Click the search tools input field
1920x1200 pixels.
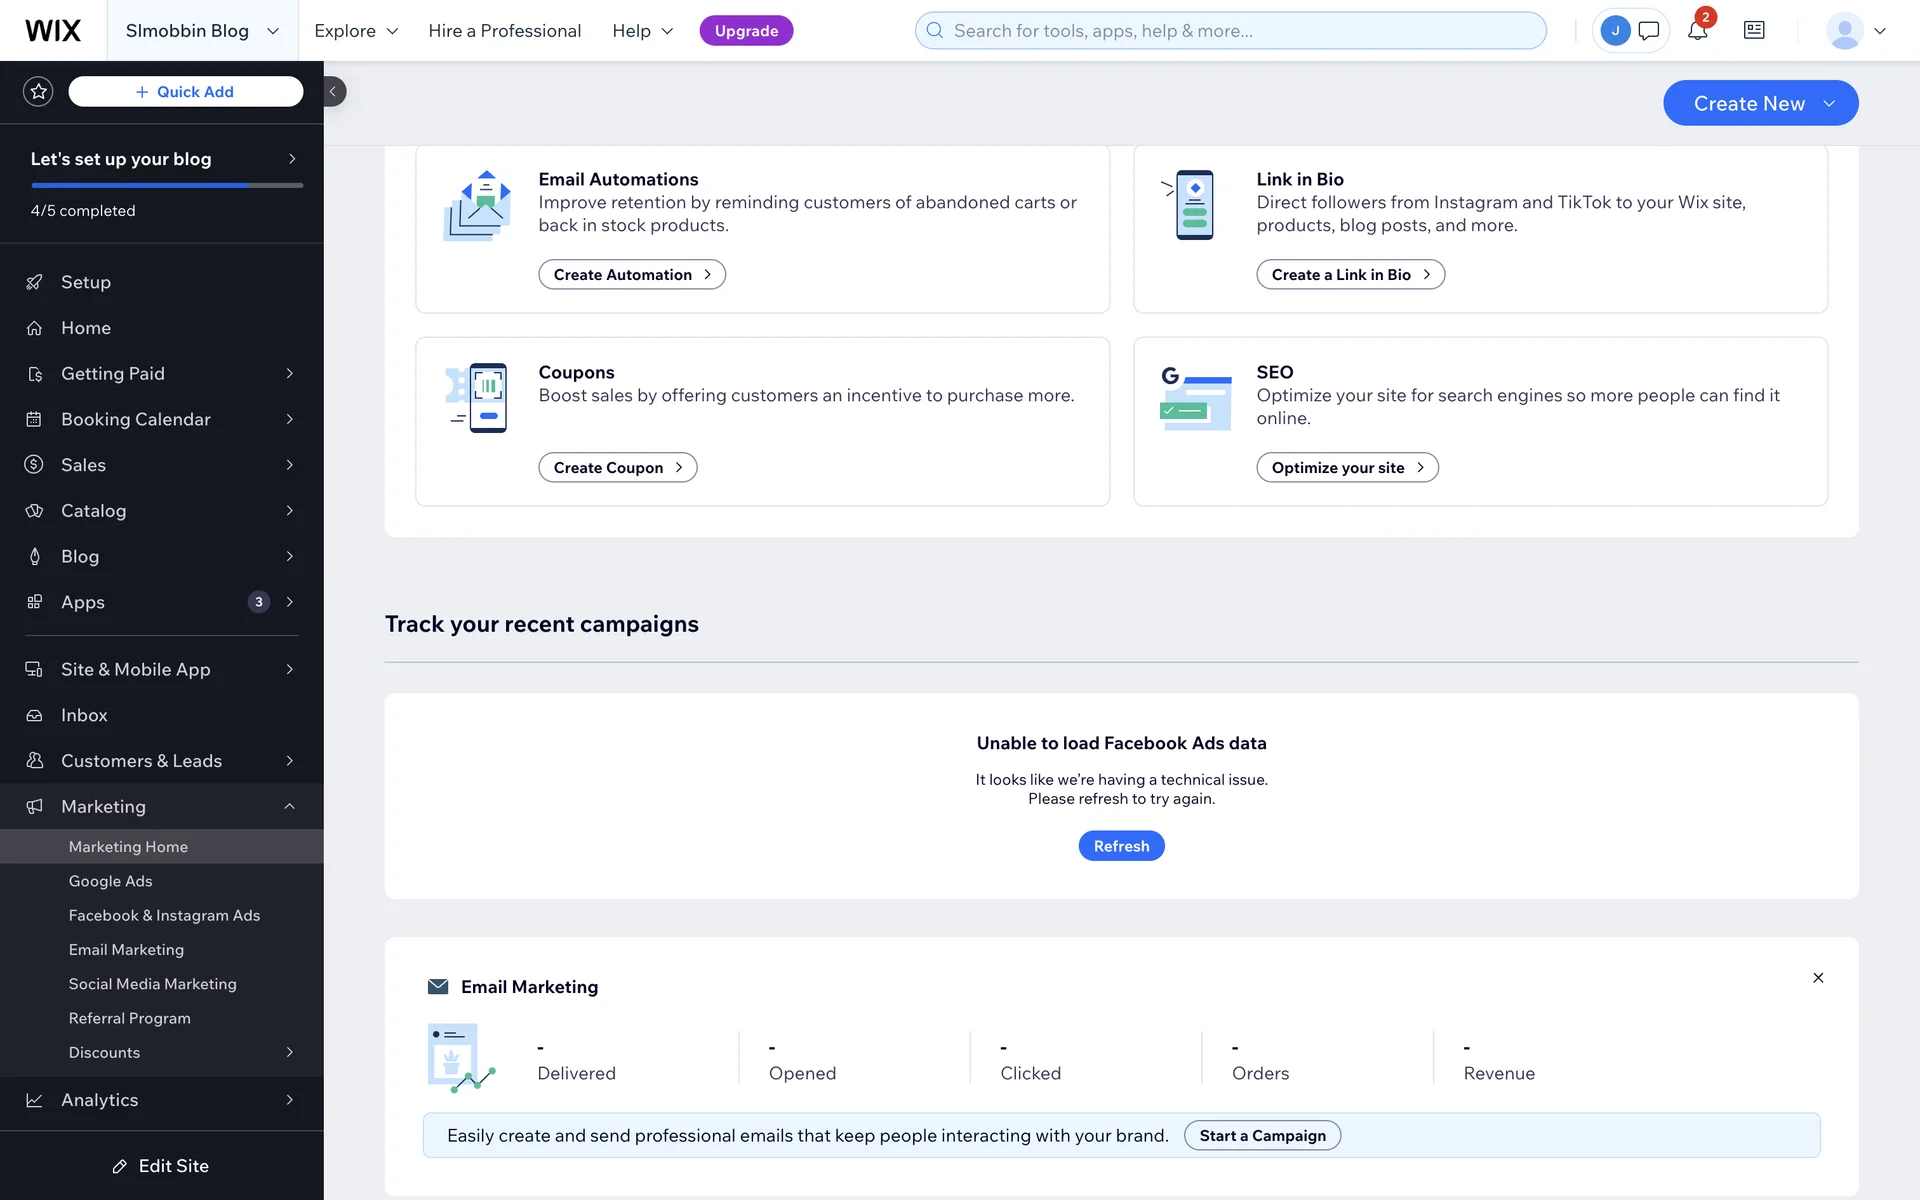1230,31
